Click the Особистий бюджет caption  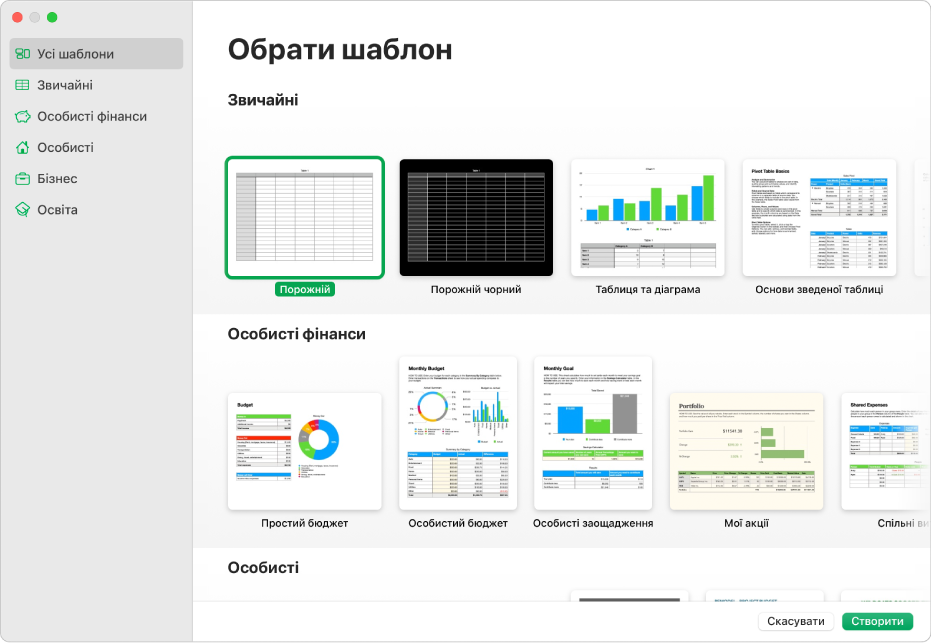[x=458, y=524]
